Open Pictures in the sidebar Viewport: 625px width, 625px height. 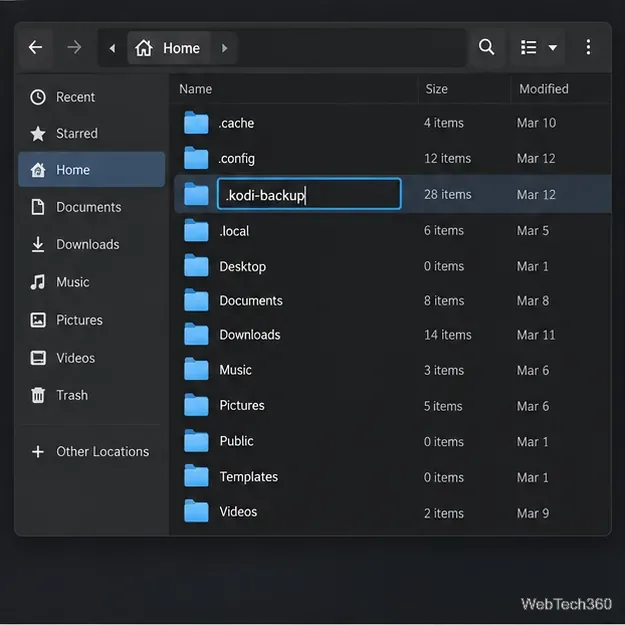(91, 320)
